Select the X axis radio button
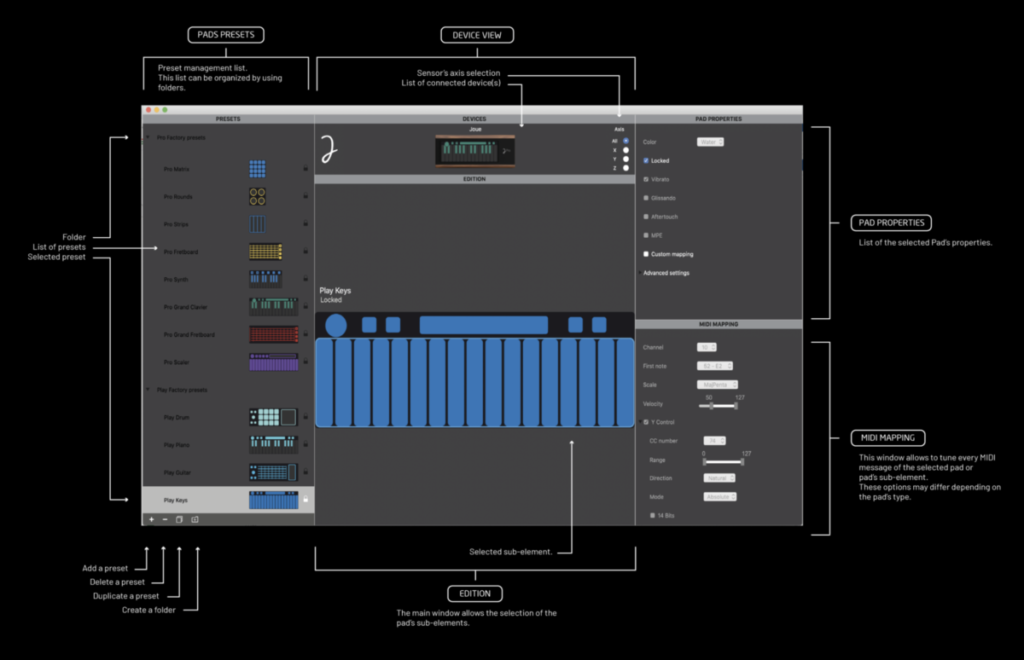 tap(626, 149)
